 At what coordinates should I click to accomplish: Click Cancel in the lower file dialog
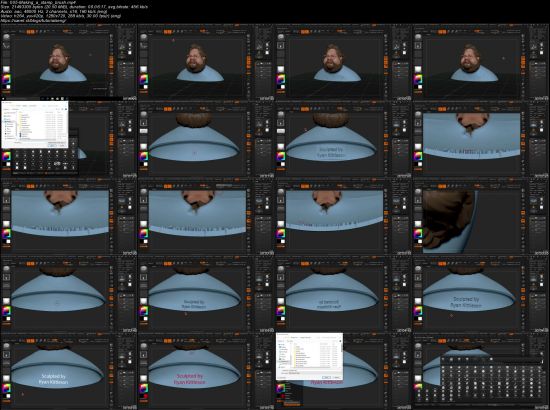tap(336, 377)
